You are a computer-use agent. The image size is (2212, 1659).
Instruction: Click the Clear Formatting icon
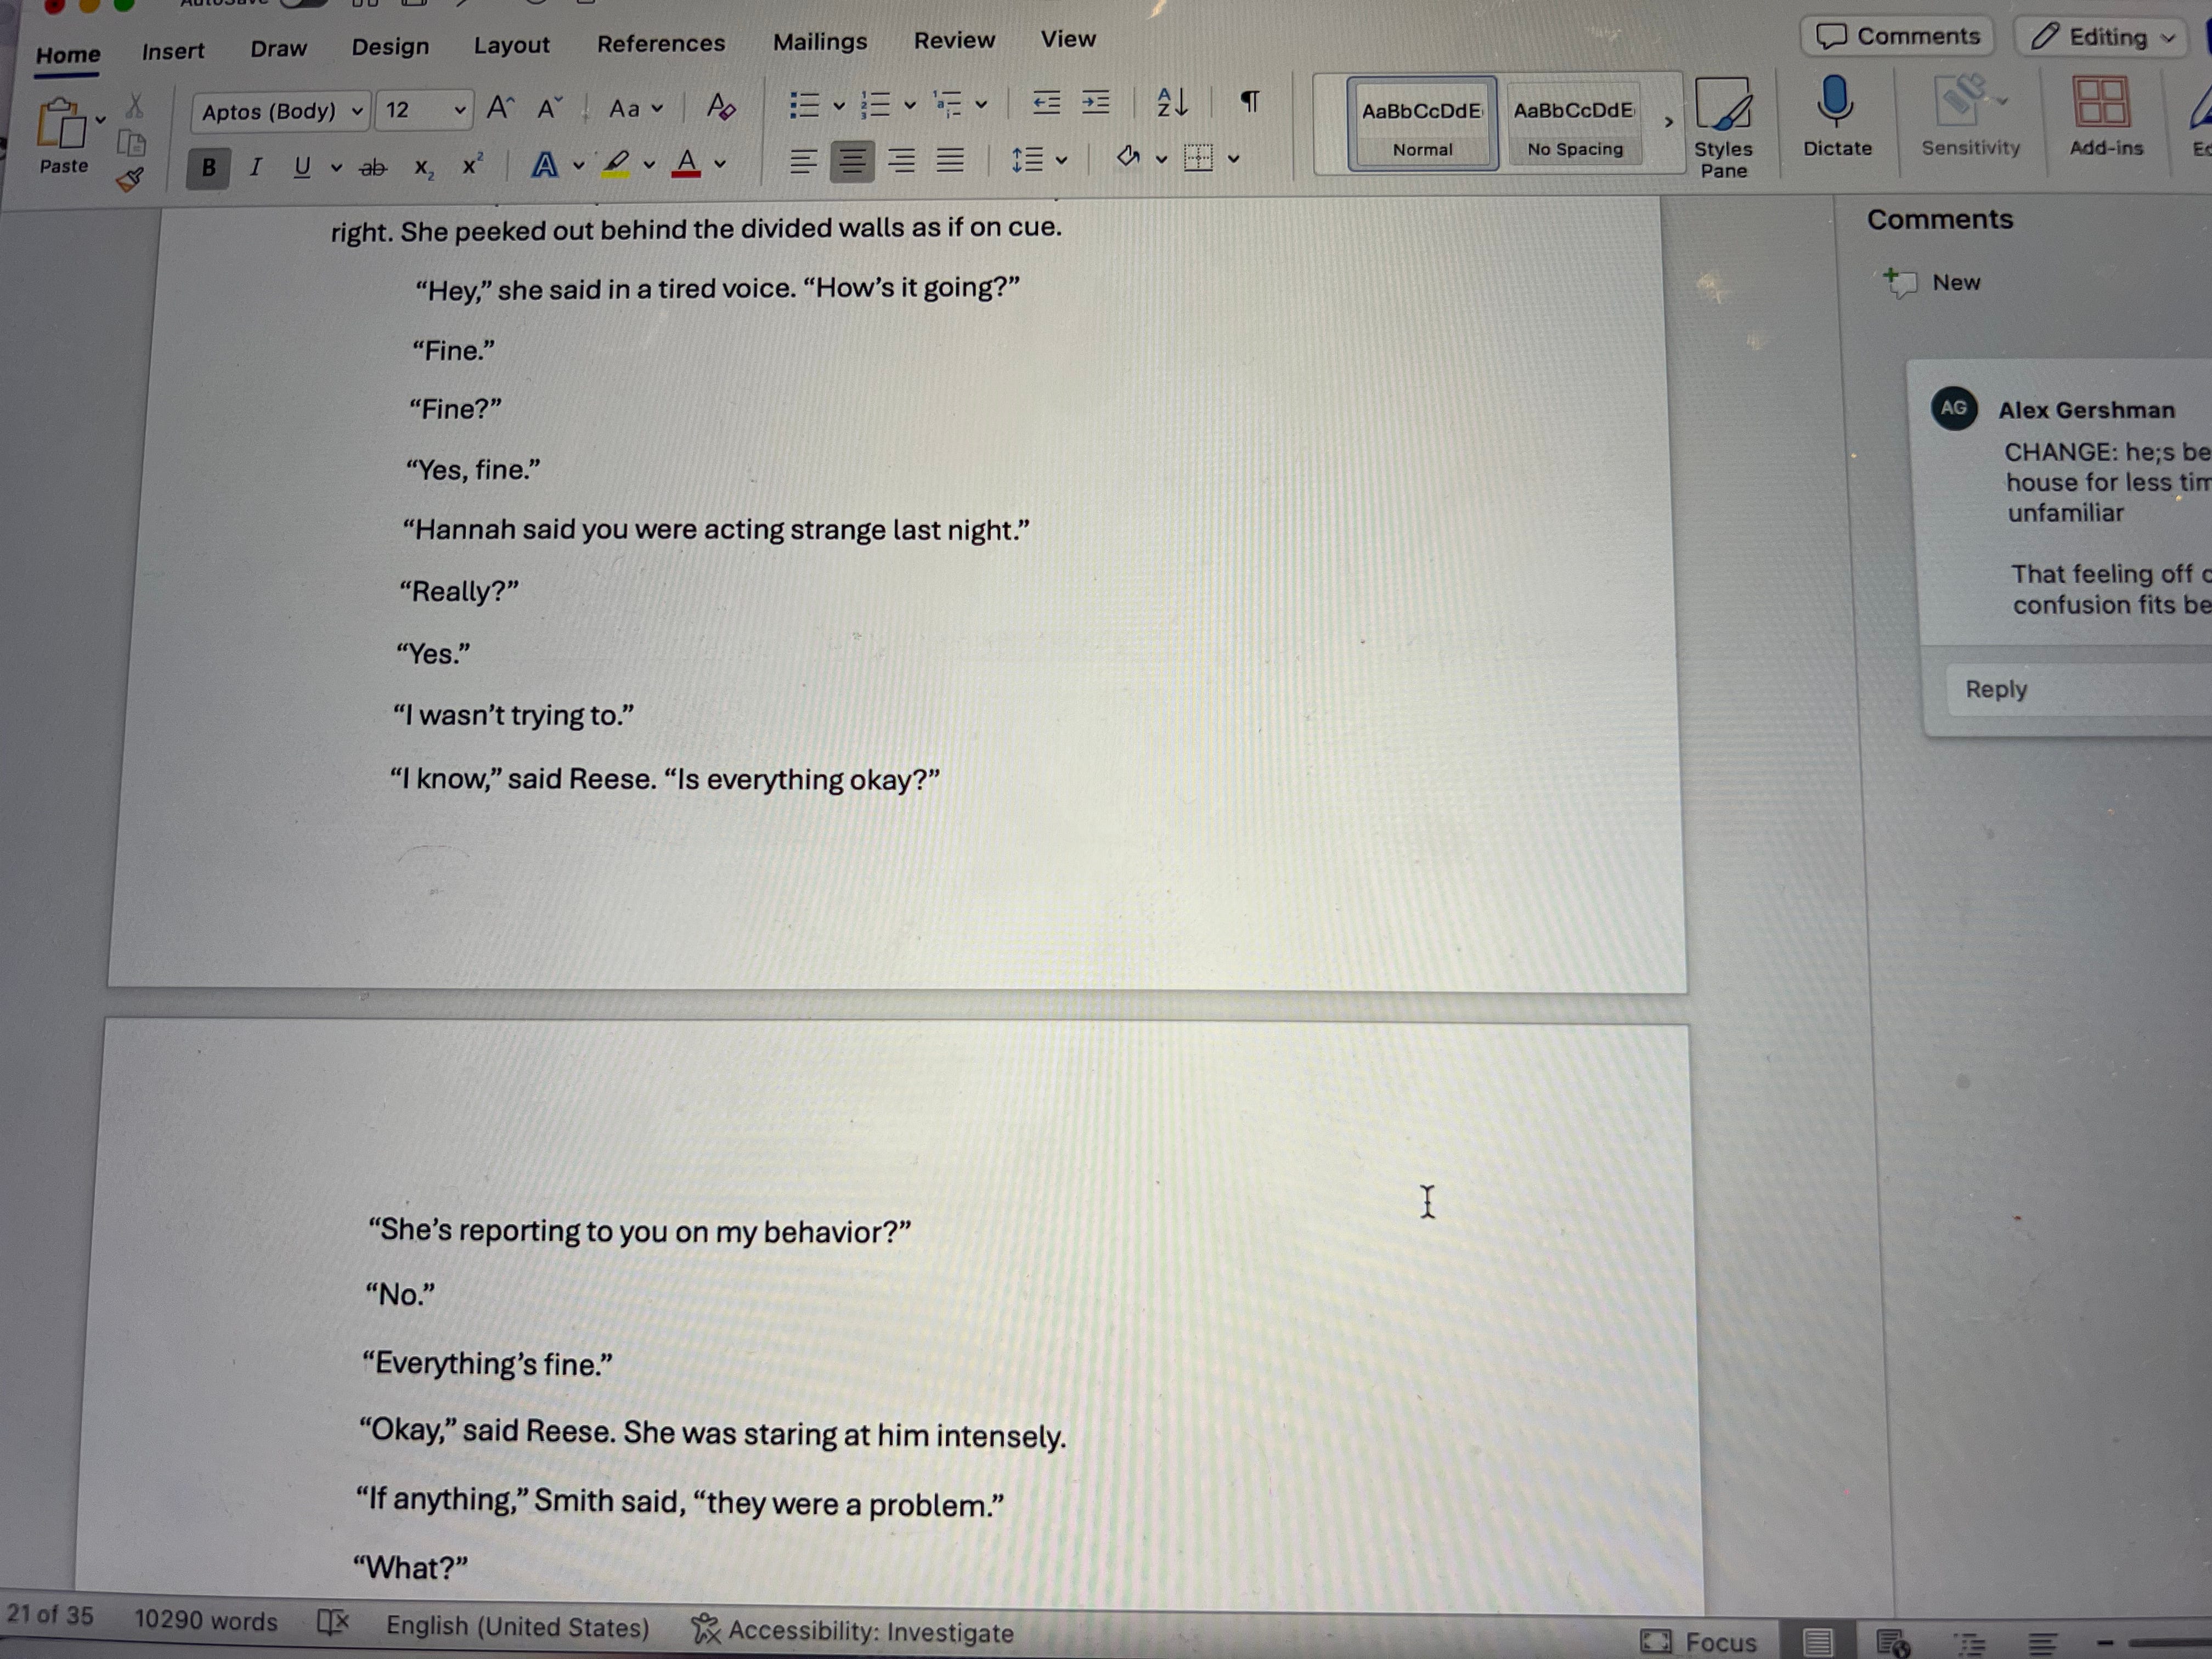coord(720,107)
